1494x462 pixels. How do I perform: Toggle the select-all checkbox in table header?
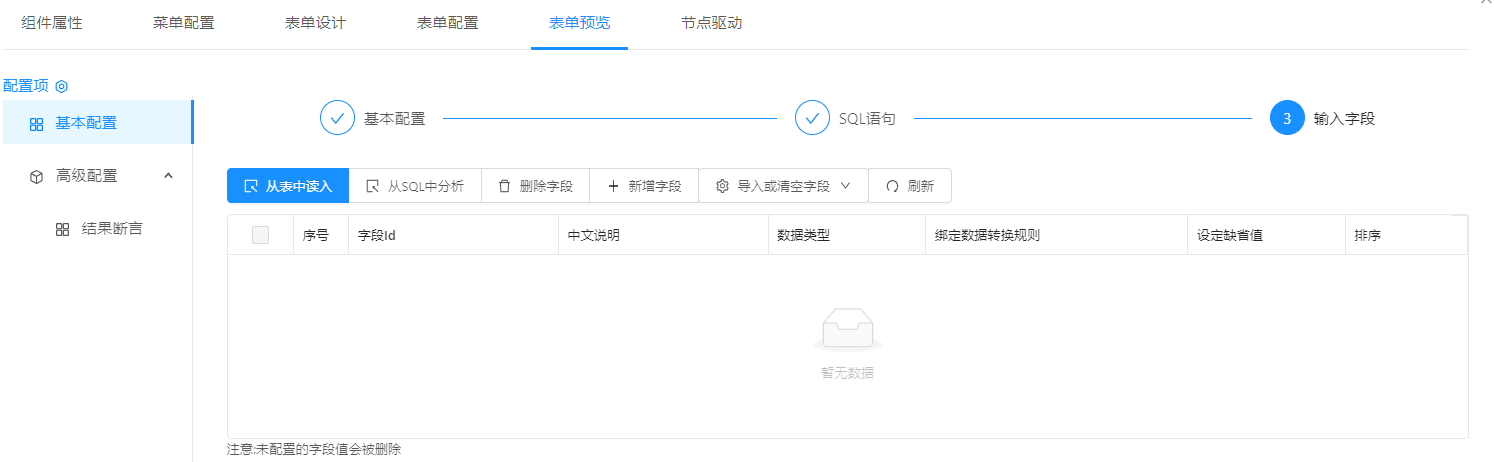260,235
